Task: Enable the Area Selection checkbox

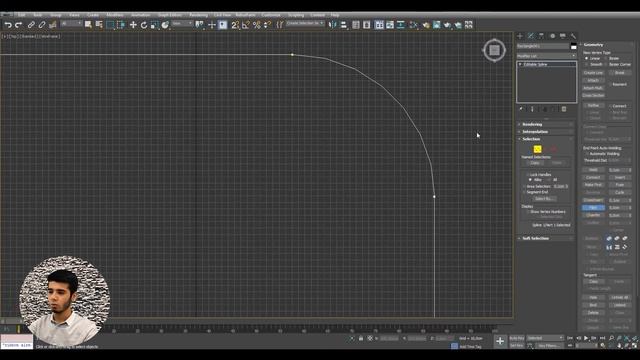Action: [524, 187]
